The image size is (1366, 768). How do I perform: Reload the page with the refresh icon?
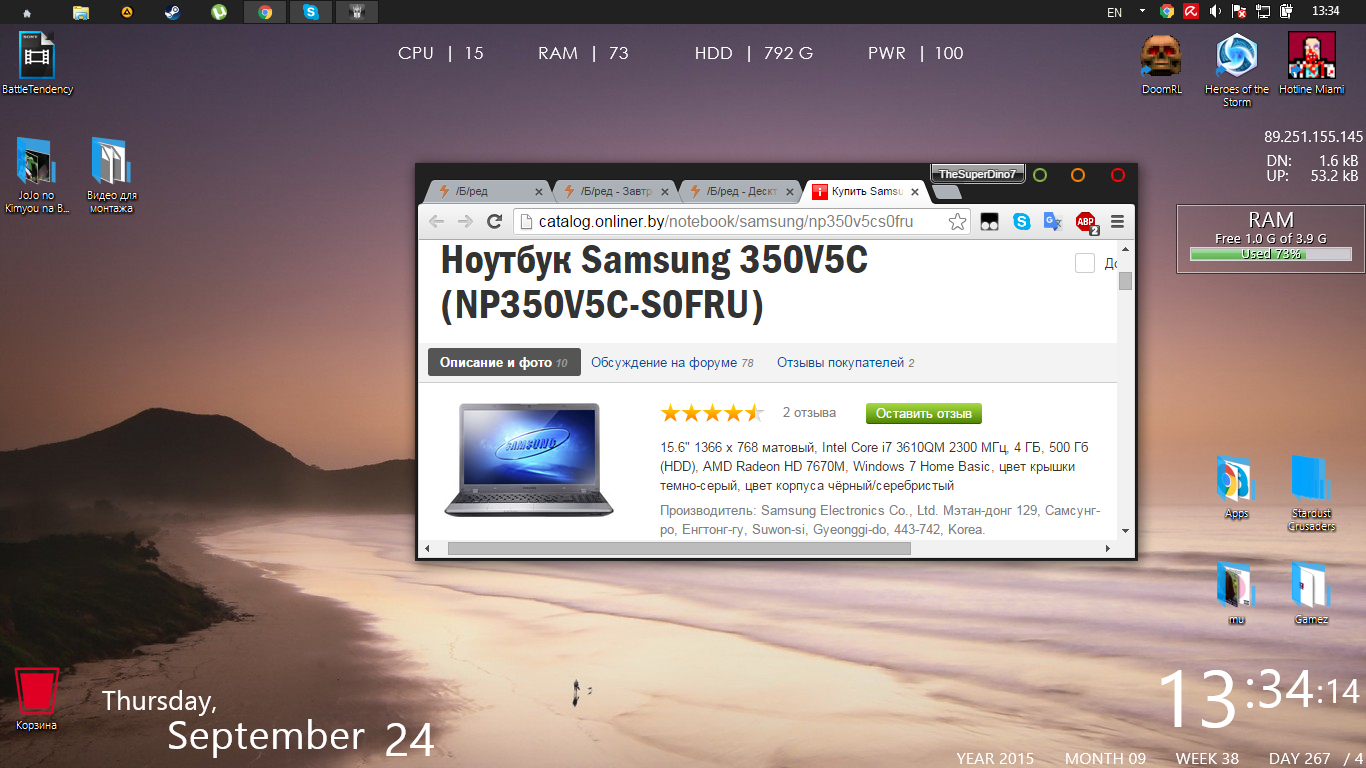point(494,222)
